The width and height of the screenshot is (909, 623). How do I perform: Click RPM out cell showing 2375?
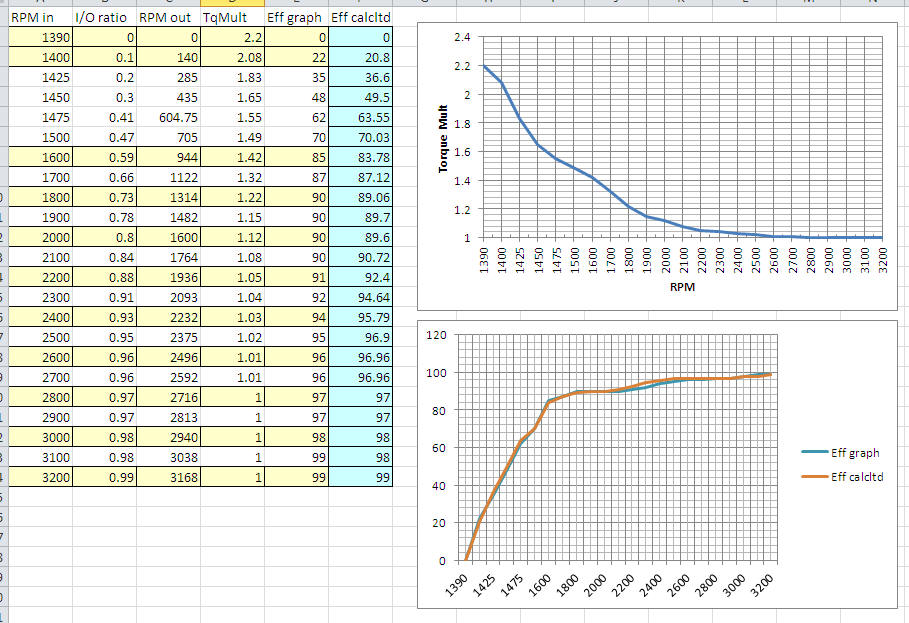(x=168, y=337)
